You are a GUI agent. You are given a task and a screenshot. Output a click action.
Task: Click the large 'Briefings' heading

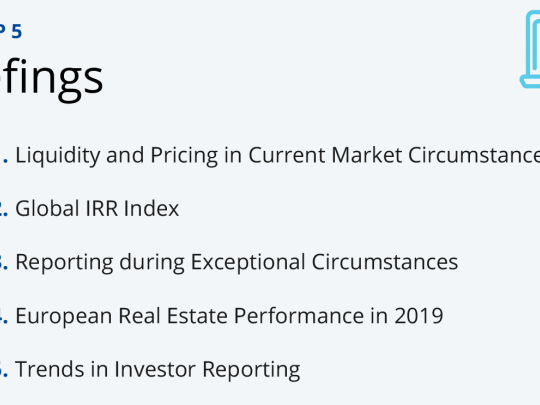point(52,78)
